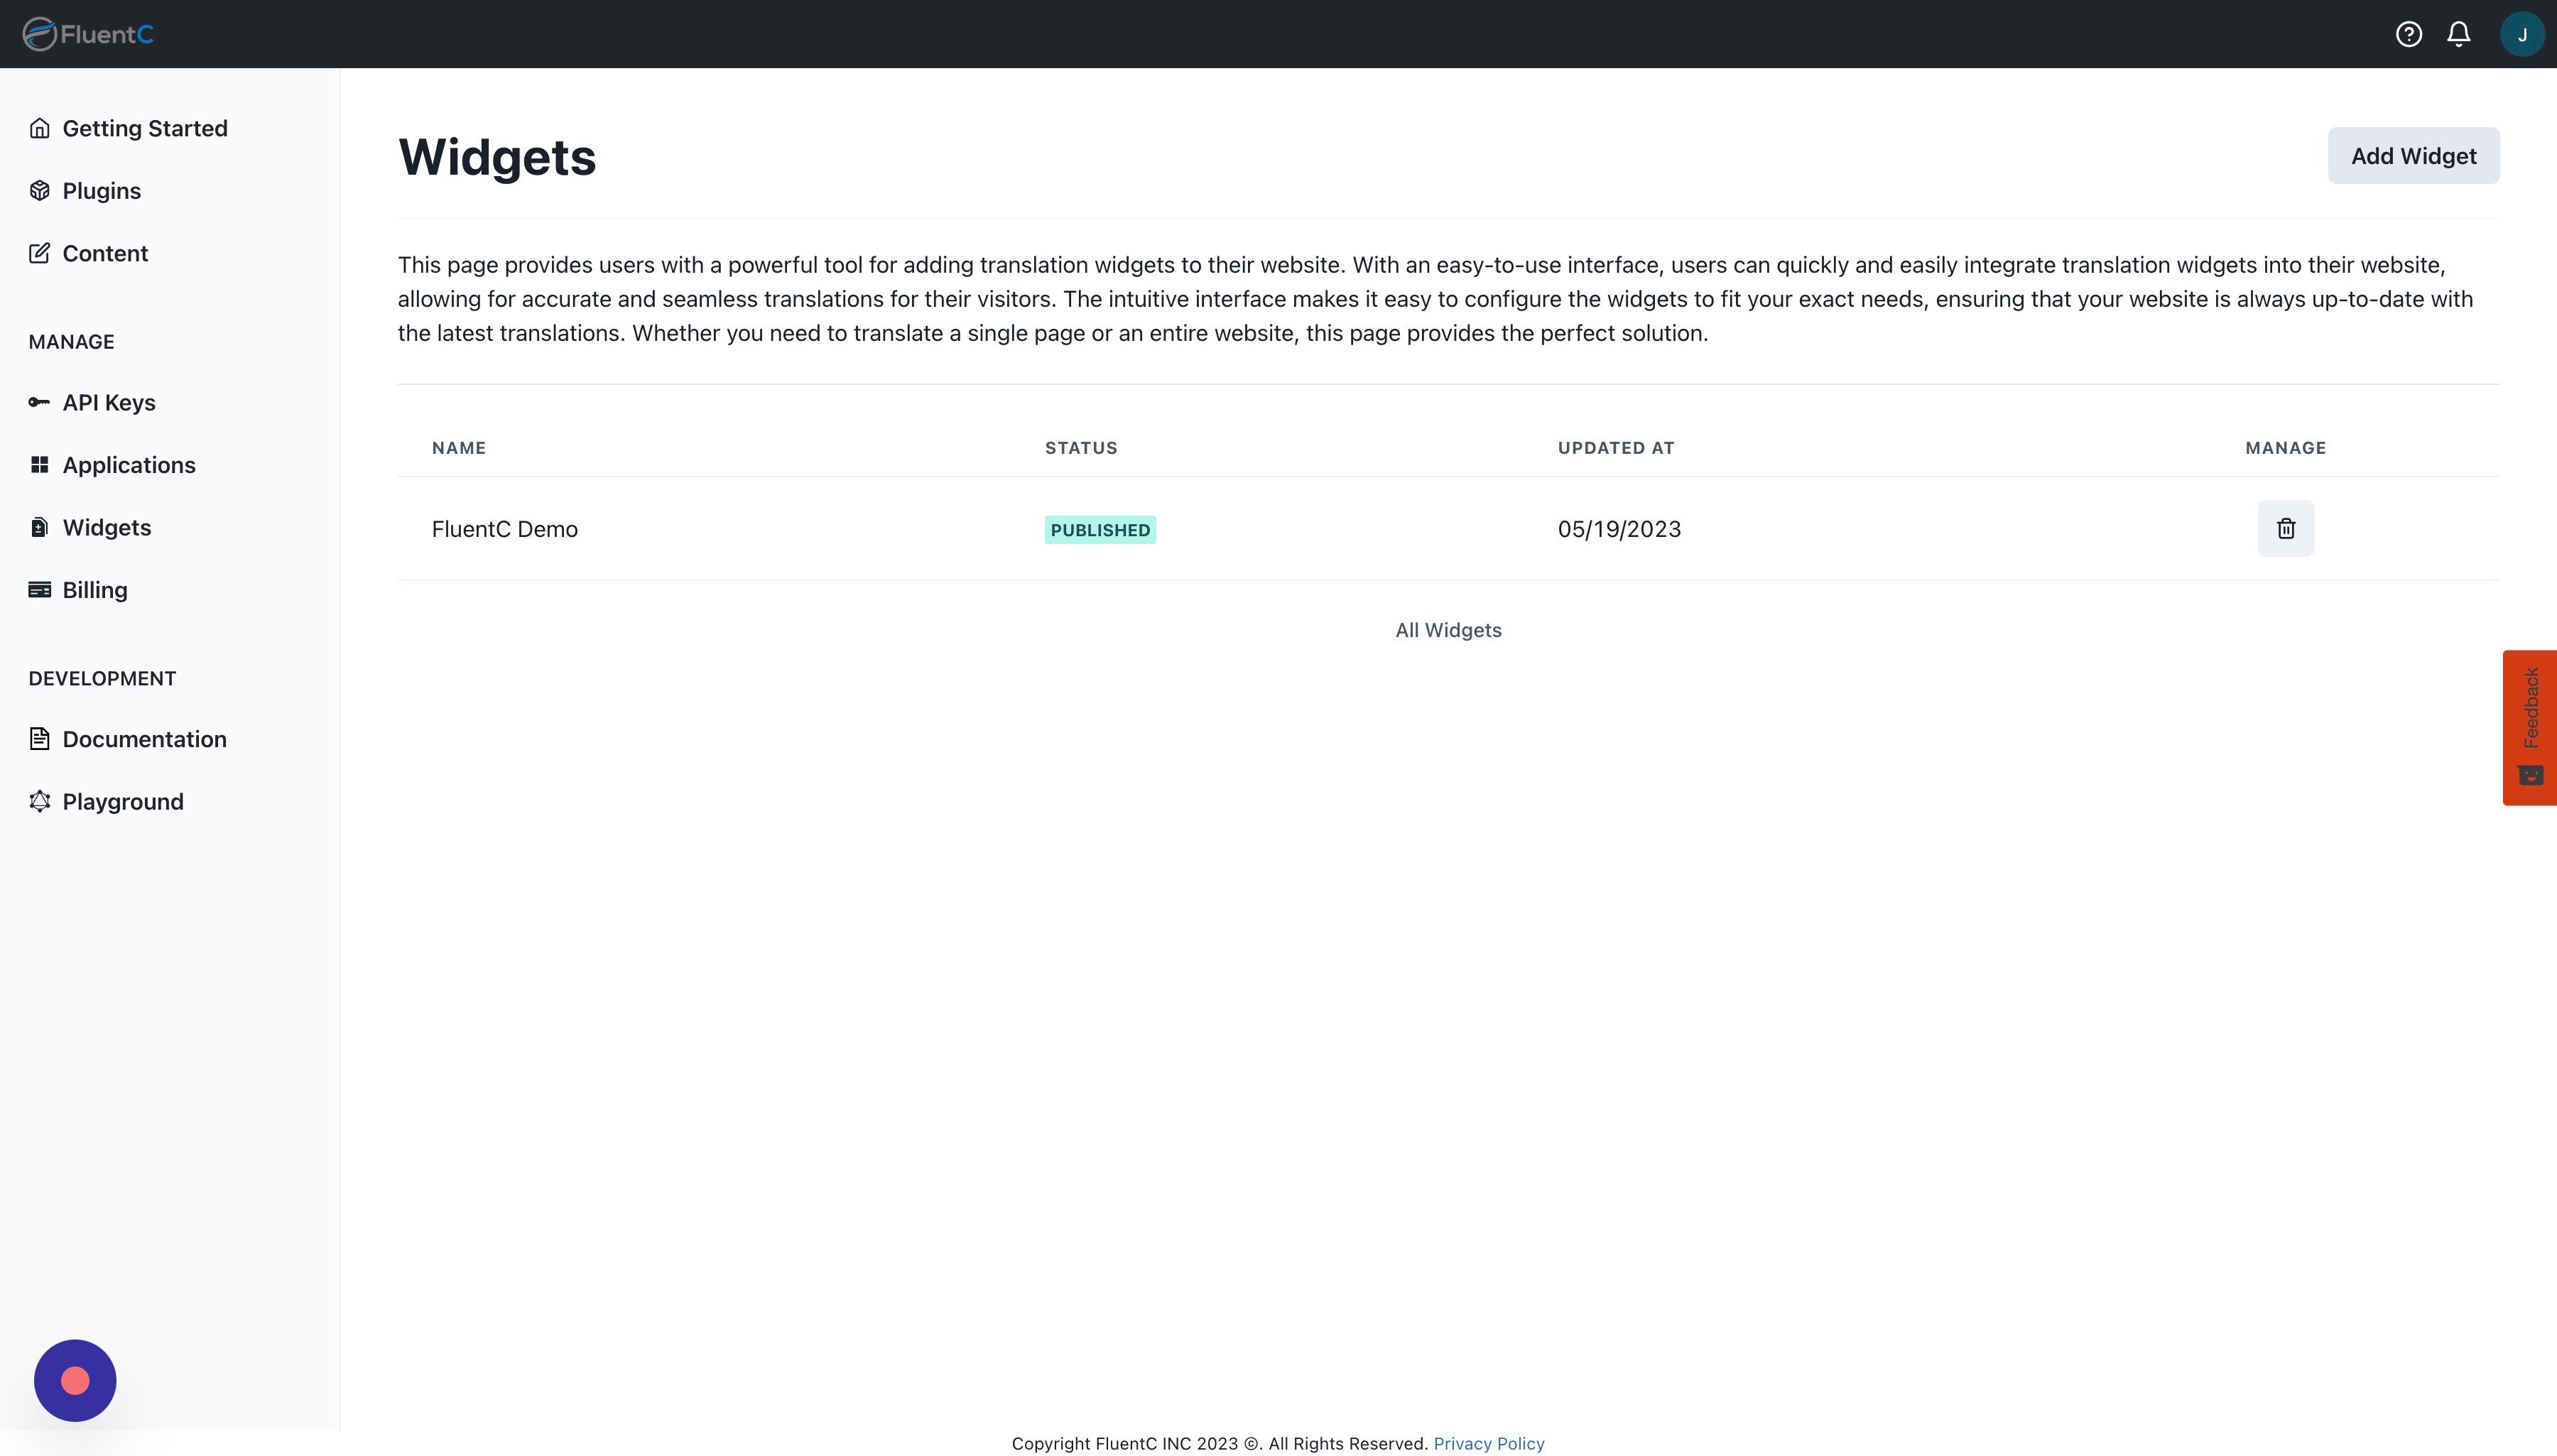Screen dimensions: 2557x1456
Task: Click the PUBLISHED status badge
Action: click(x=1100, y=530)
